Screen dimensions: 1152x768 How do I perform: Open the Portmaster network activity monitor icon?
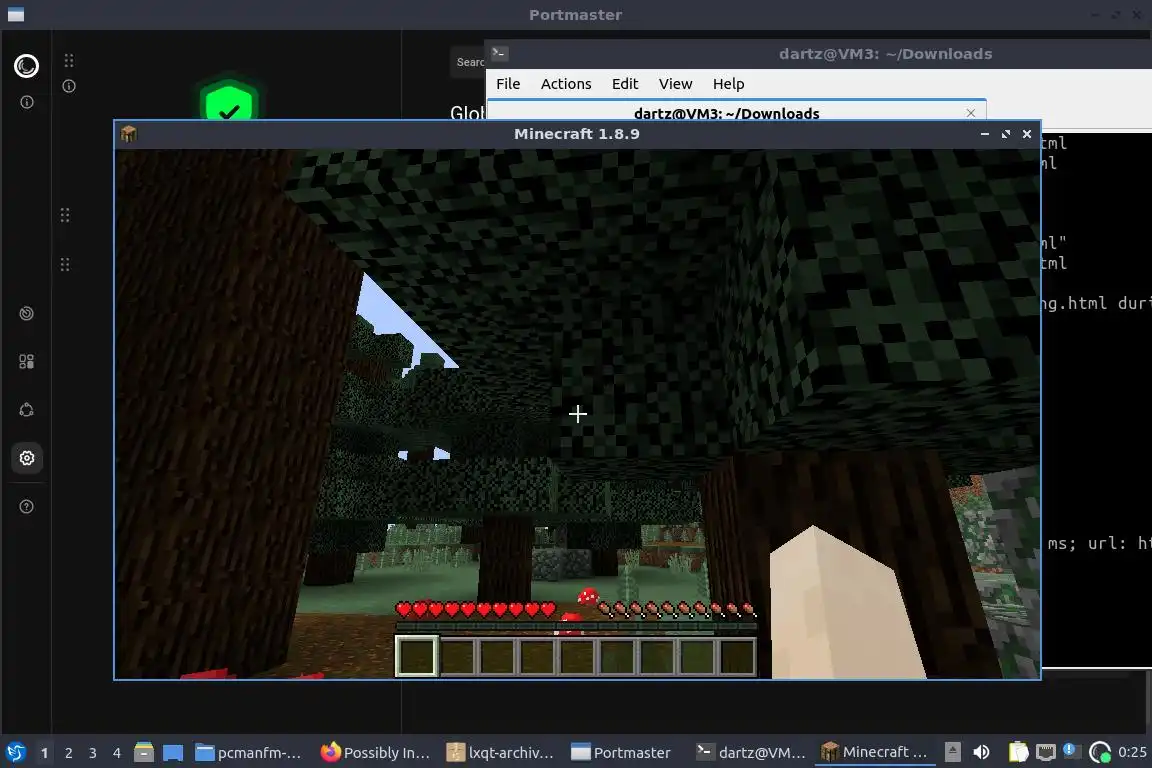click(x=26, y=314)
